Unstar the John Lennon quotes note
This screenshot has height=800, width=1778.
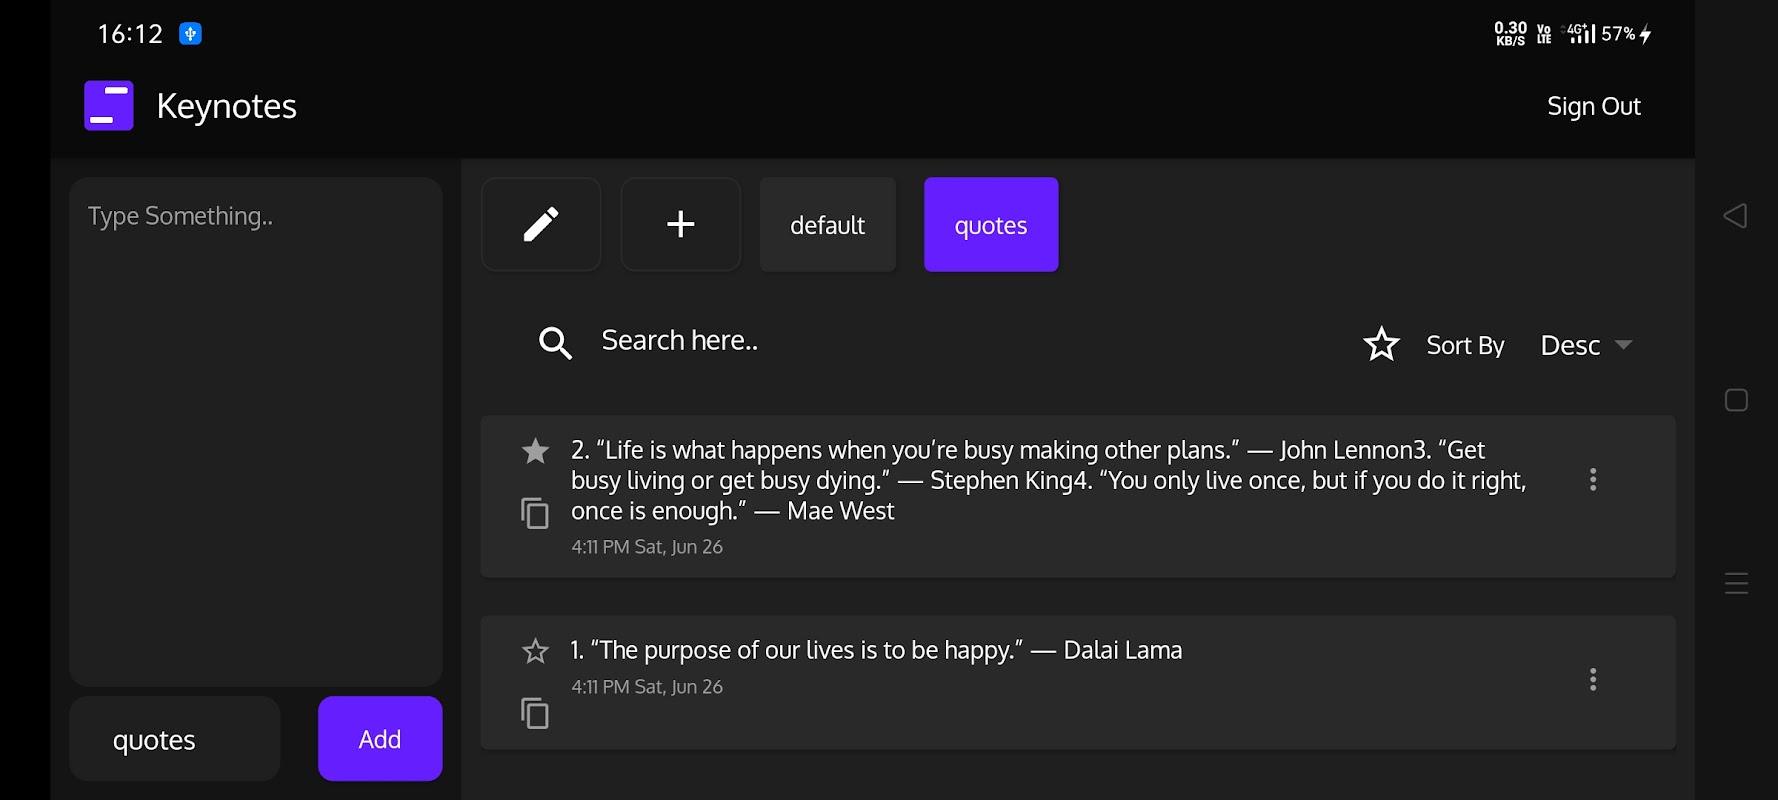535,451
